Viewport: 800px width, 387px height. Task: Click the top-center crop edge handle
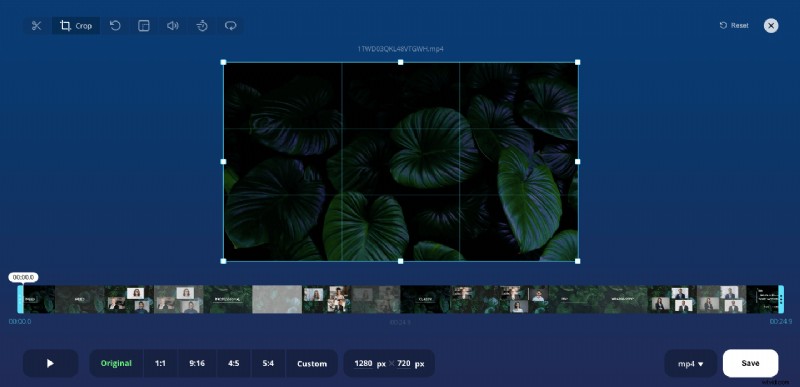click(401, 62)
